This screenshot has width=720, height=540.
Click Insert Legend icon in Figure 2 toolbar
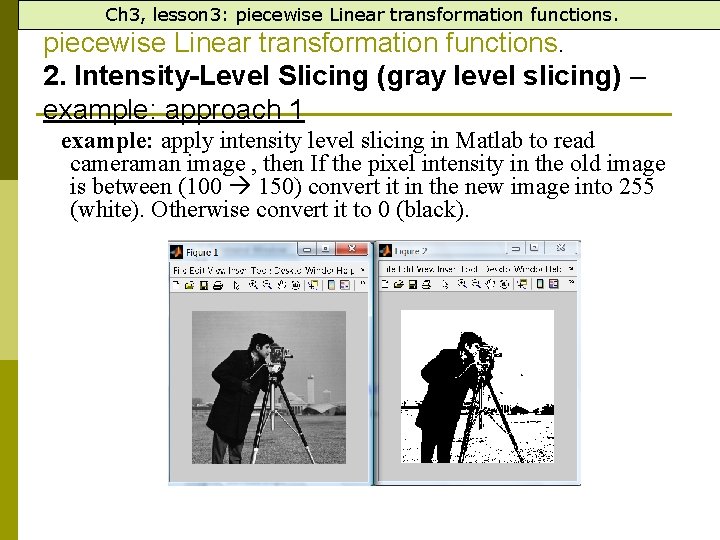coord(554,284)
